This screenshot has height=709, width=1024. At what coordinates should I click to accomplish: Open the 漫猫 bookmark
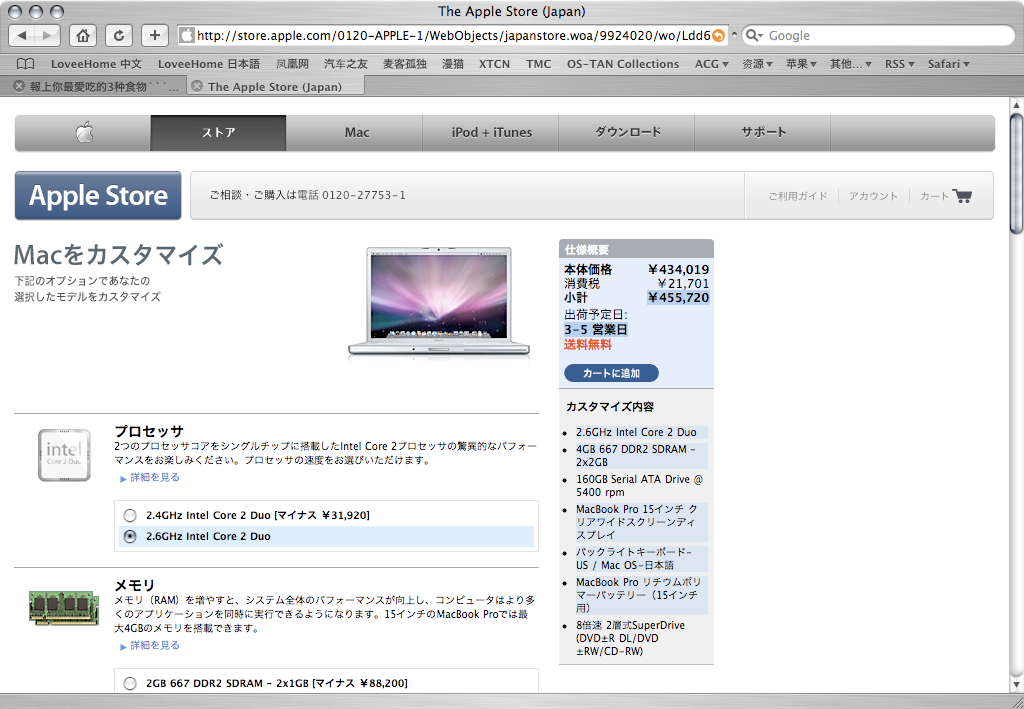pyautogui.click(x=453, y=64)
